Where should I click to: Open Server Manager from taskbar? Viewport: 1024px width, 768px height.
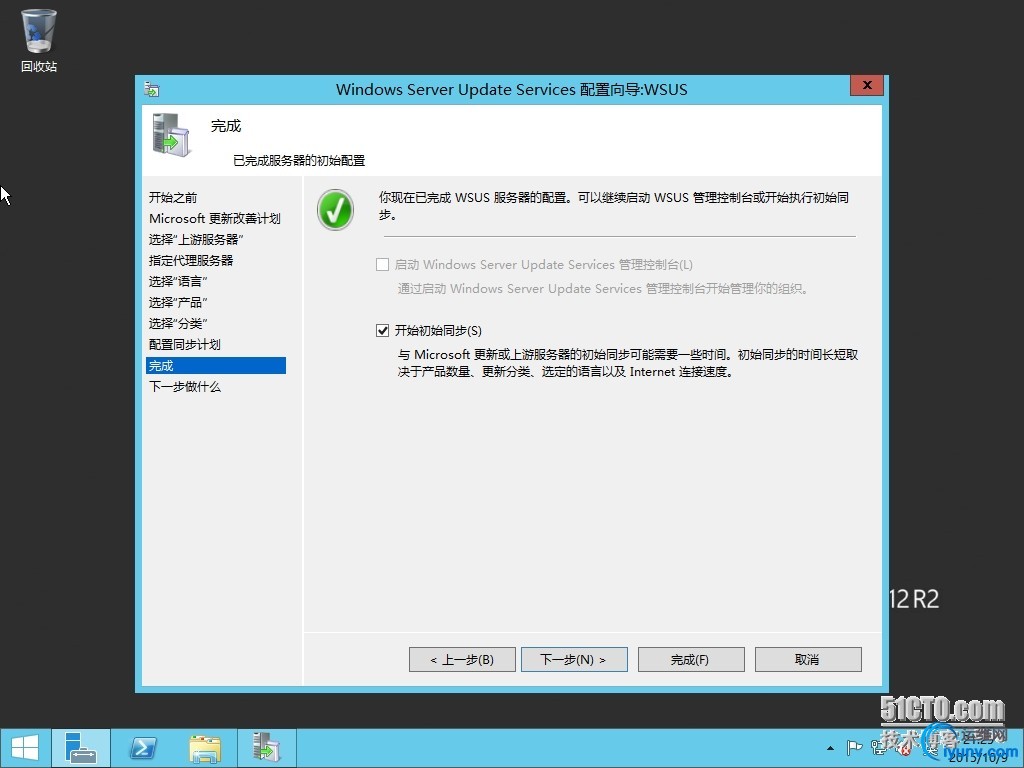point(81,748)
